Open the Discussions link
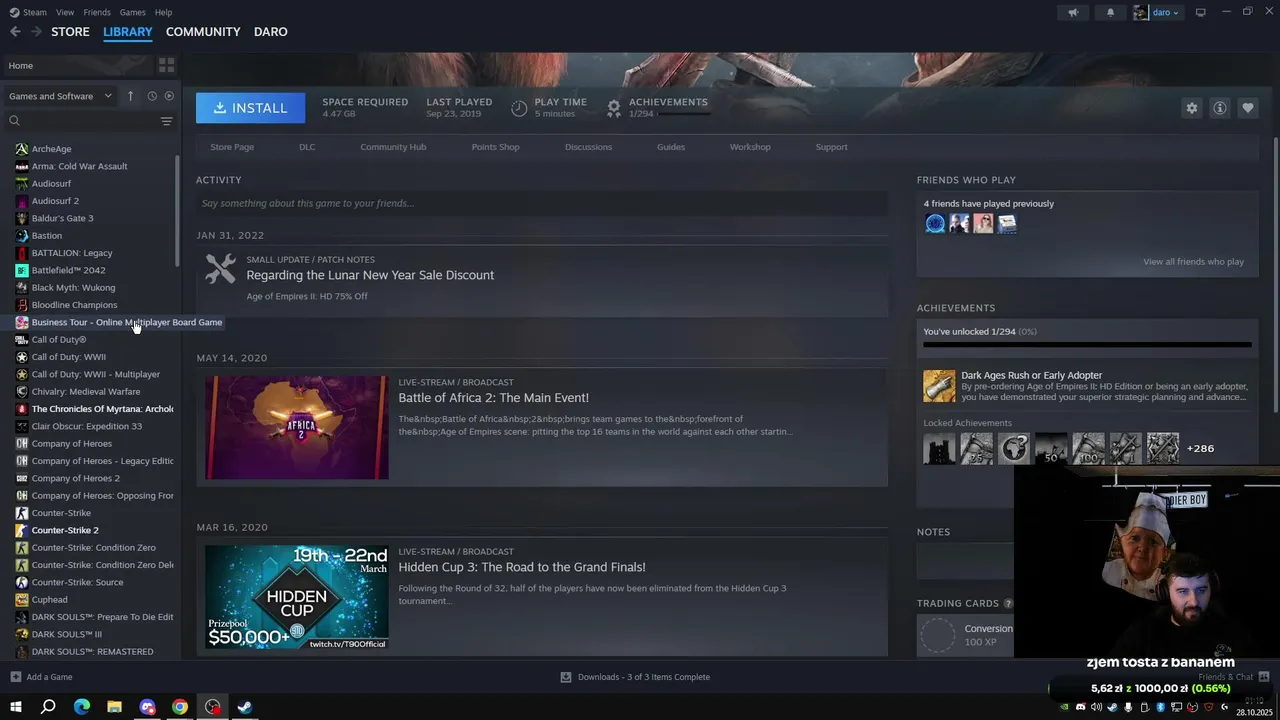This screenshot has height=720, width=1280. pos(588,147)
